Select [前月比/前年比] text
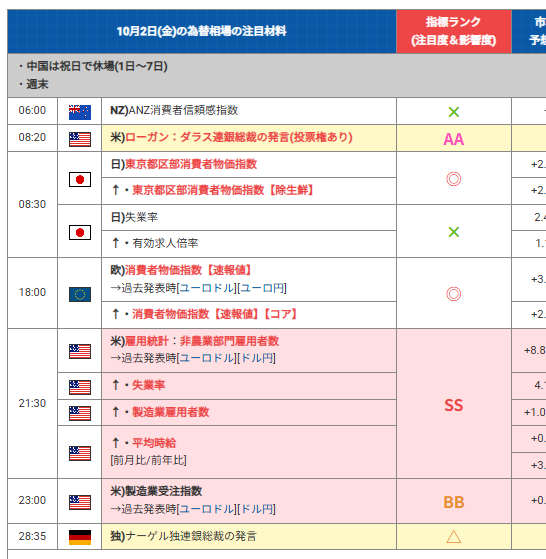This screenshot has height=559, width=546. point(148,460)
